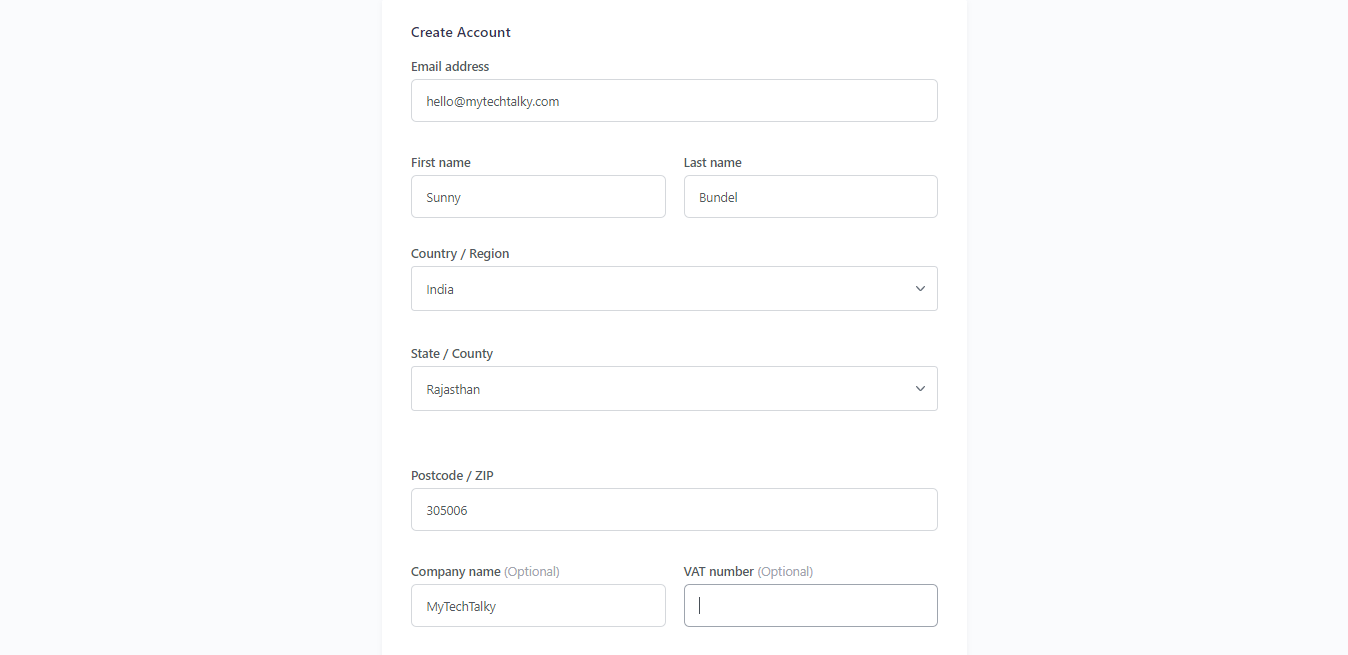Click the "Company name" label text
Image resolution: width=1348 pixels, height=655 pixels.
[456, 572]
